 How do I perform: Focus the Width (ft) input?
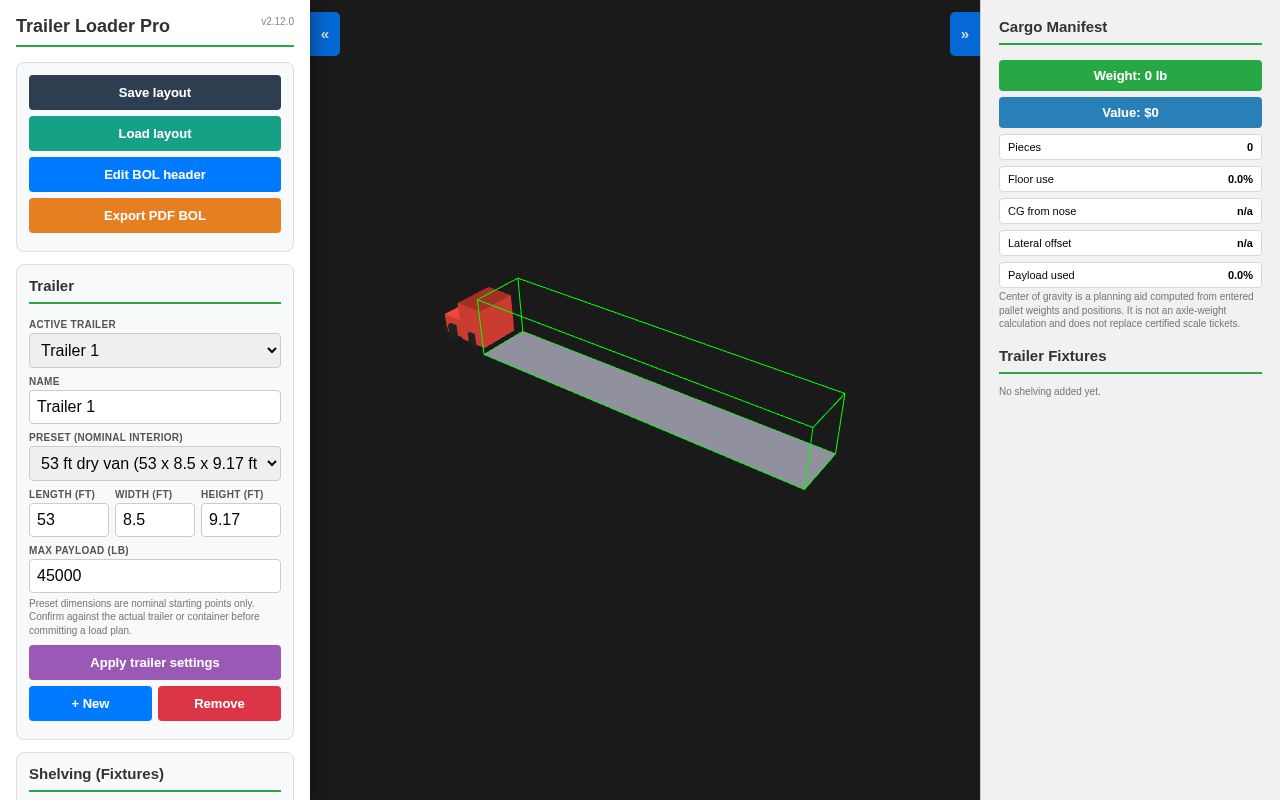[x=155, y=520]
